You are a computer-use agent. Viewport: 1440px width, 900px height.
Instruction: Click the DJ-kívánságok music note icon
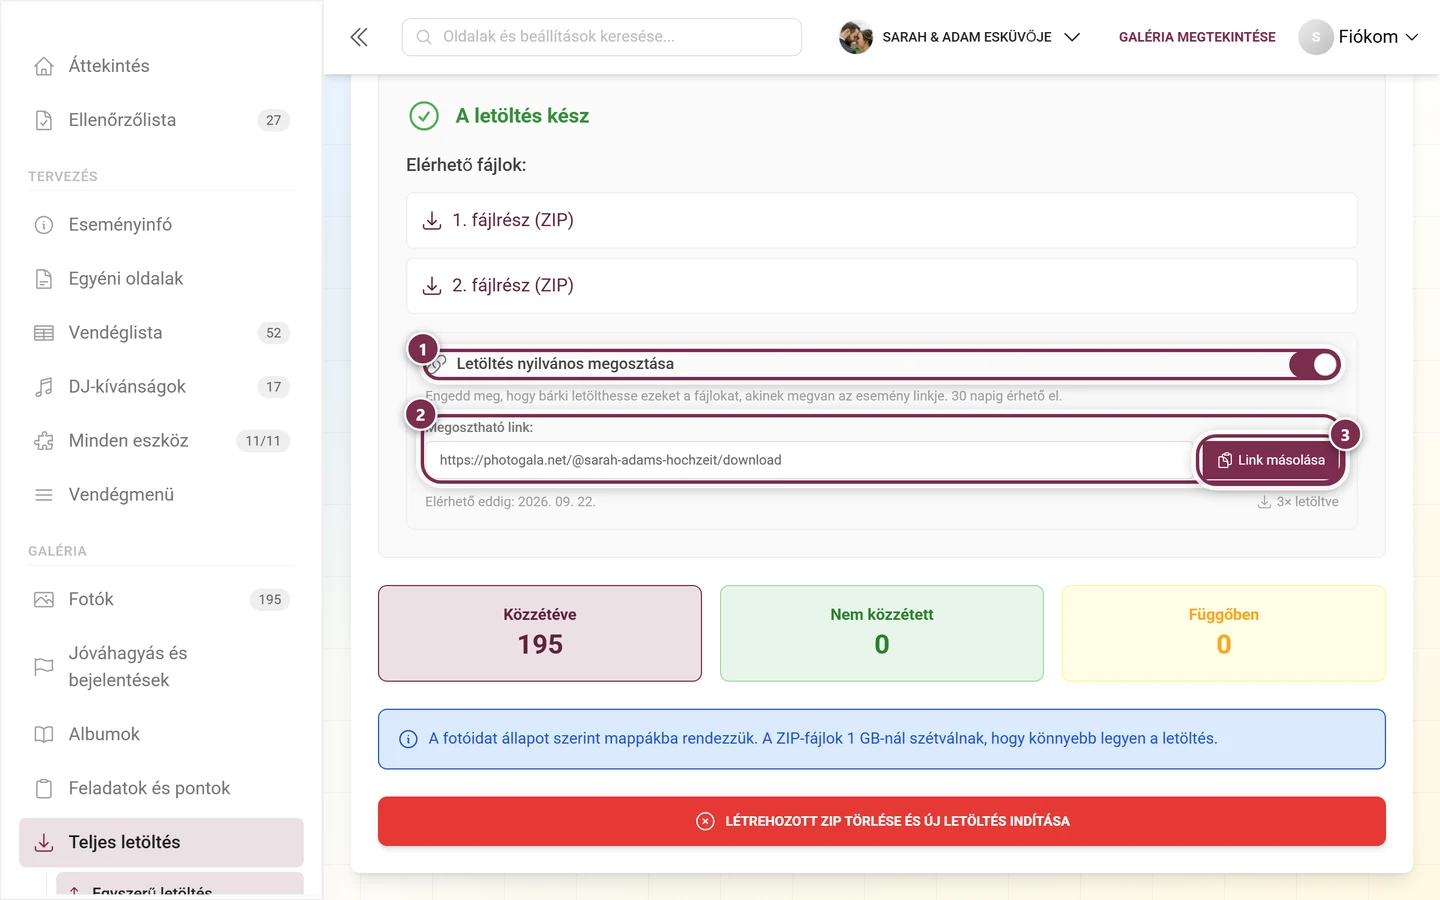(x=44, y=387)
